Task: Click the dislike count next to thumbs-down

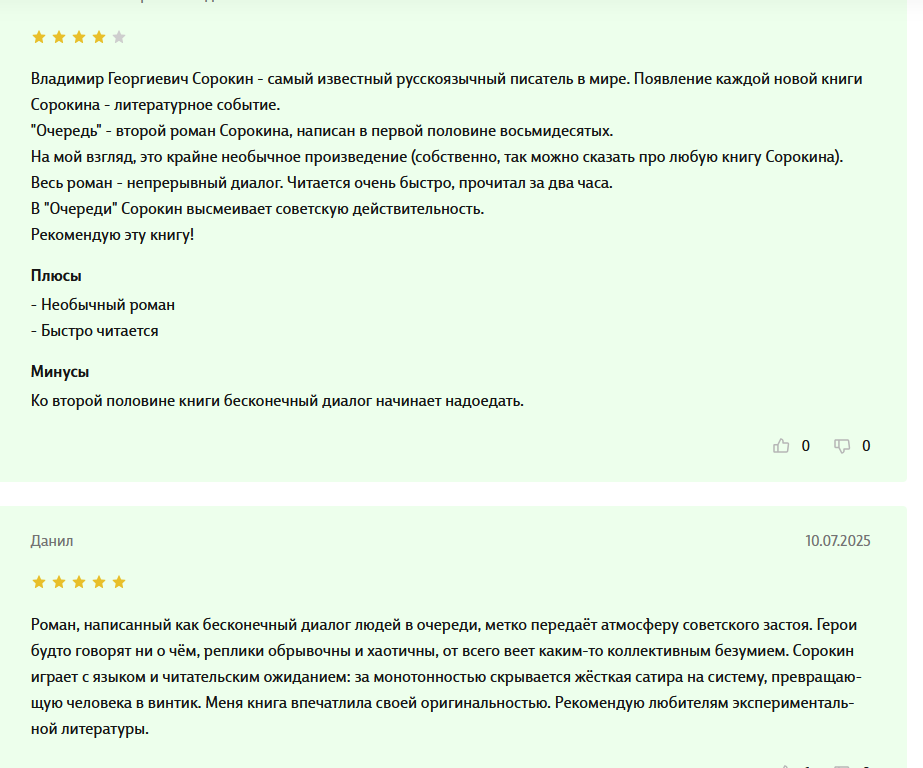Action: tap(866, 446)
